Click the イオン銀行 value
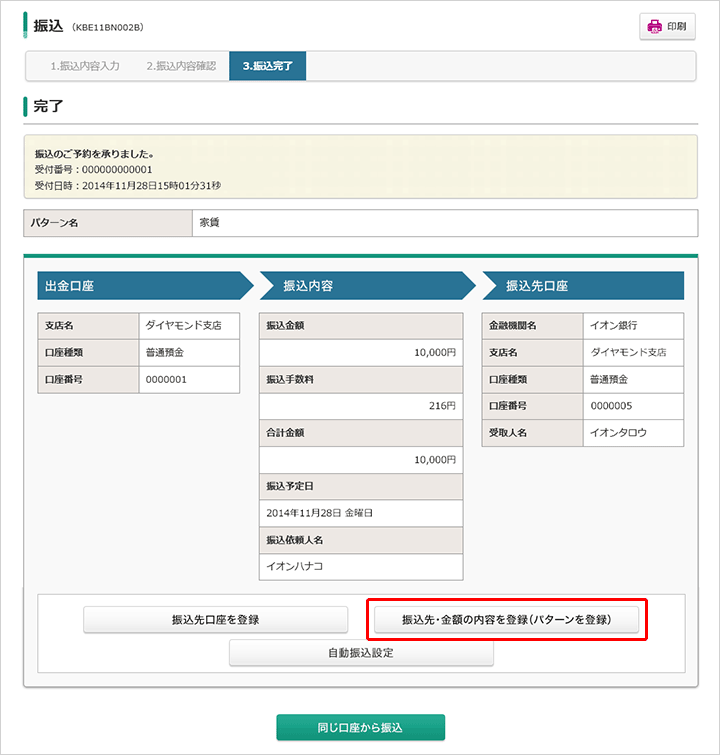The height and width of the screenshot is (755, 720). [614, 325]
